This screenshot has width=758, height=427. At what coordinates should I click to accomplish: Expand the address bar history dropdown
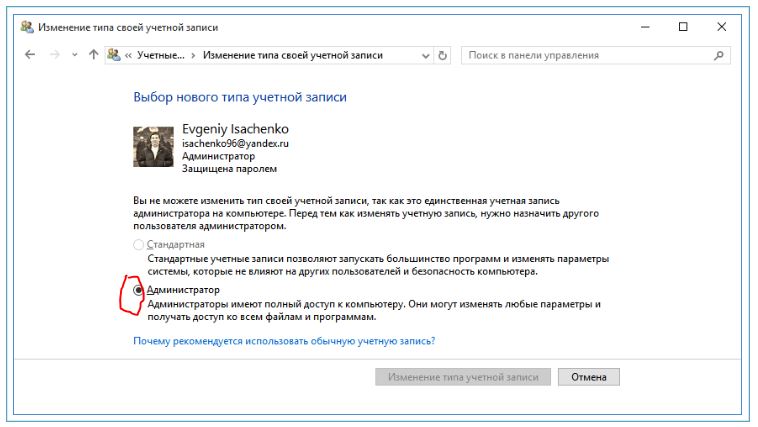coord(424,56)
